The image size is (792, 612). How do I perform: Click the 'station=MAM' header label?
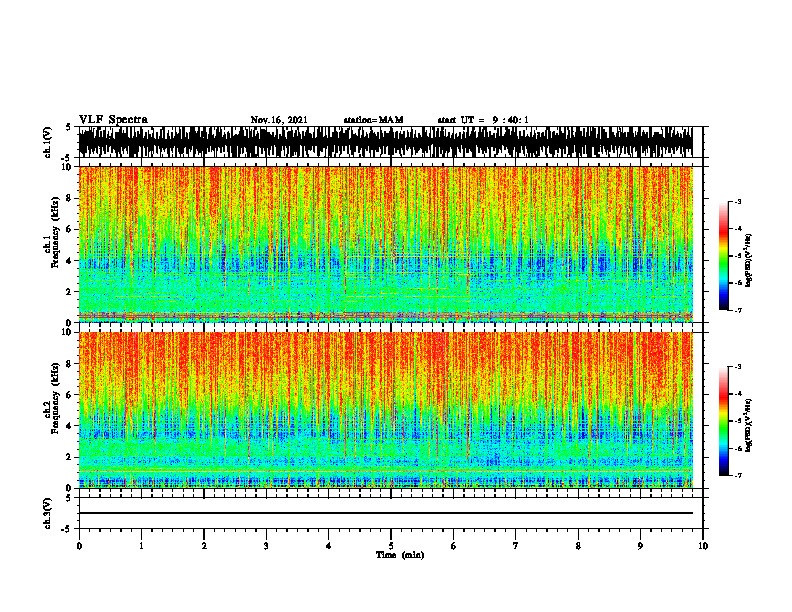tap(373, 120)
